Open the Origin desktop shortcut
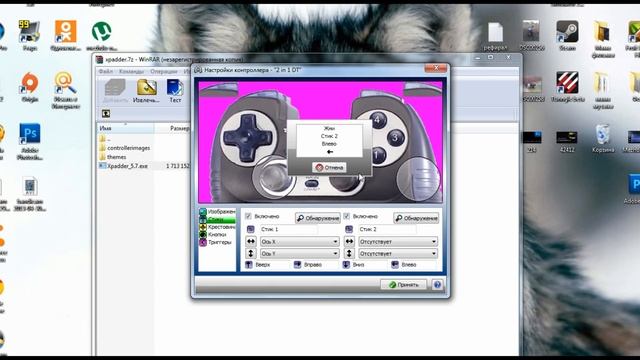Viewport: 640px width, 360px height. (29, 87)
